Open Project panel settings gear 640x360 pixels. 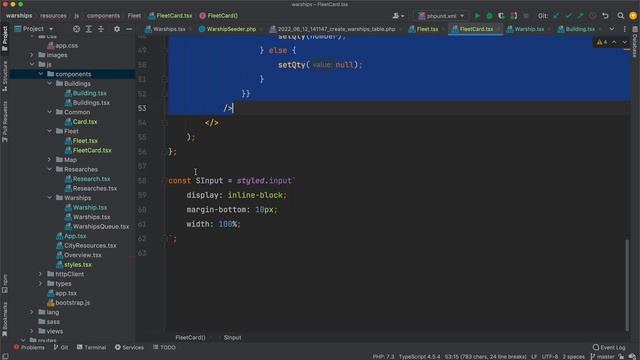point(117,29)
